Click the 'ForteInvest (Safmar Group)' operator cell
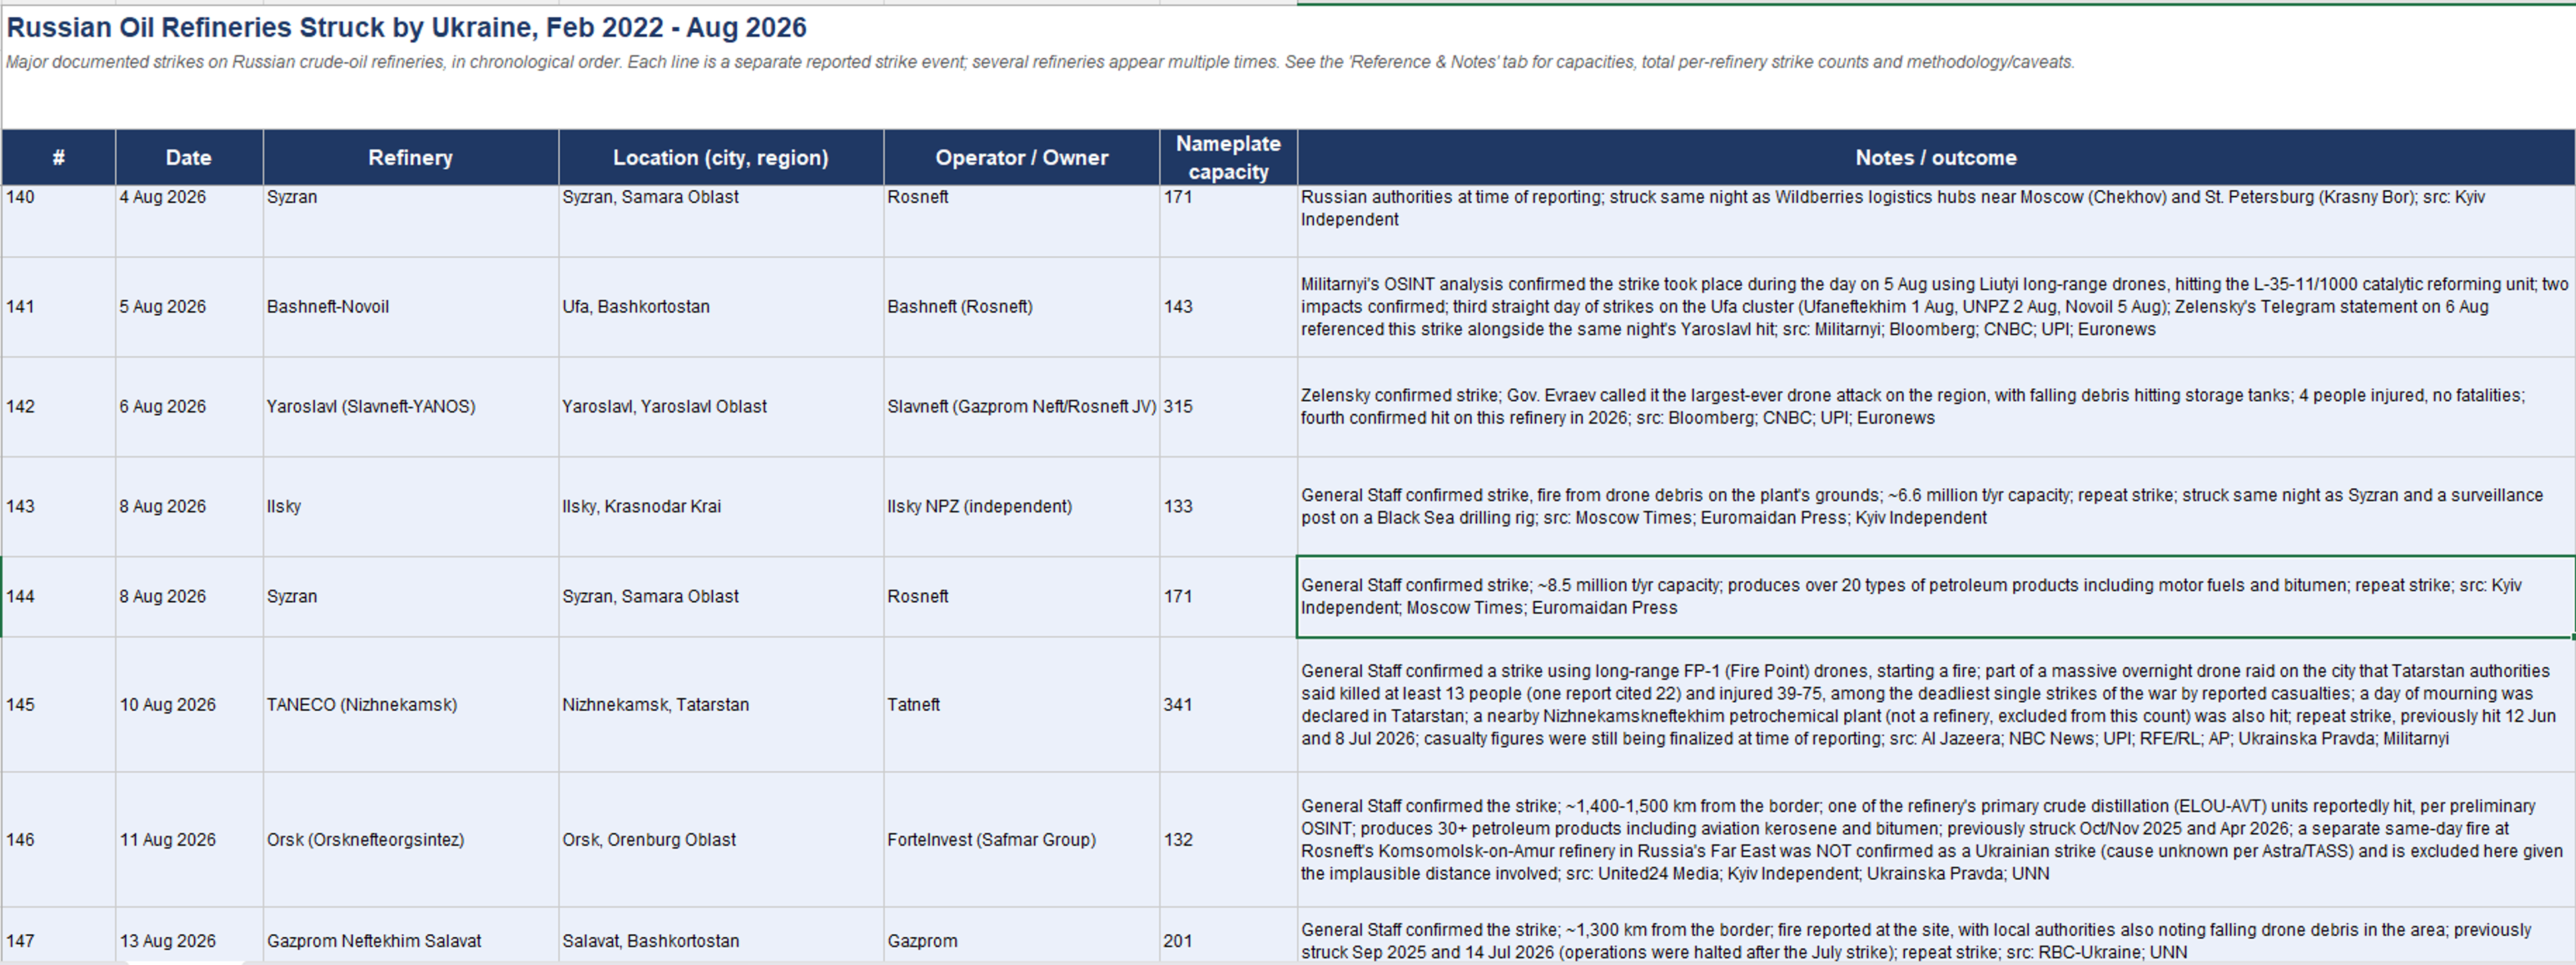Image resolution: width=2576 pixels, height=965 pixels. pos(1022,840)
